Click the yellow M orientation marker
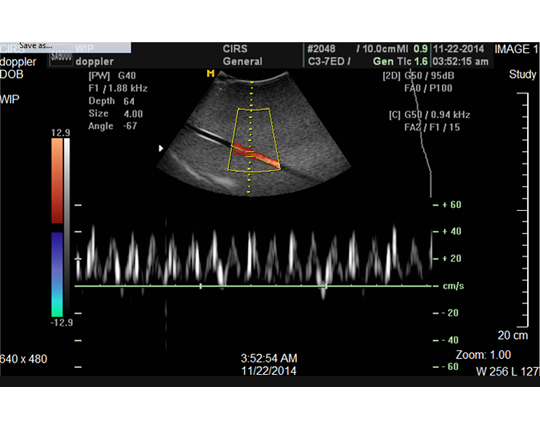The width and height of the screenshot is (540, 432). [x=210, y=73]
